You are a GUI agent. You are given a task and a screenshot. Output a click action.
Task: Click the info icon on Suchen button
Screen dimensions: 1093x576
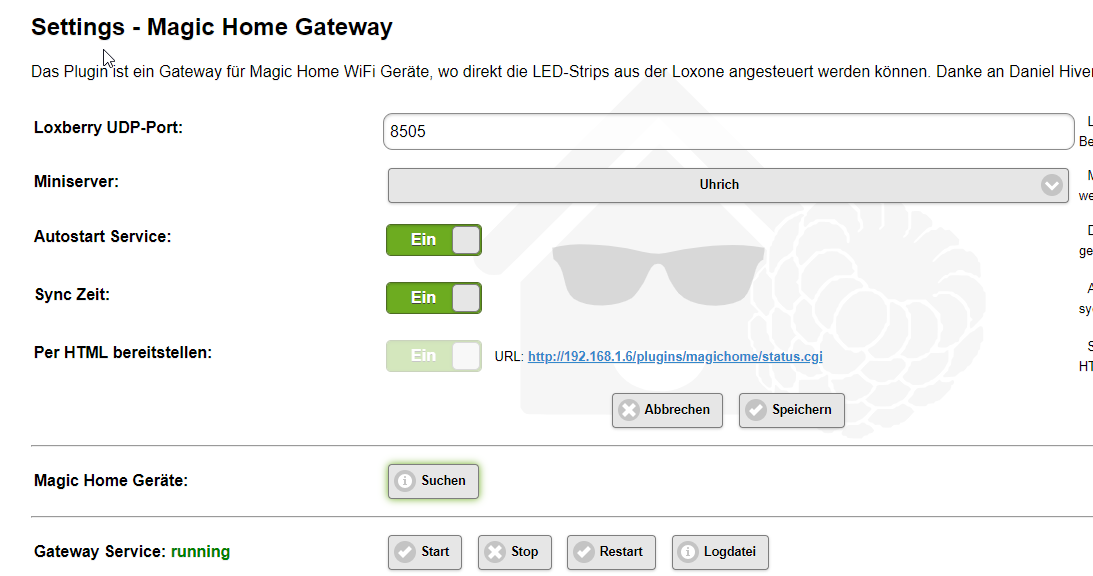(405, 481)
